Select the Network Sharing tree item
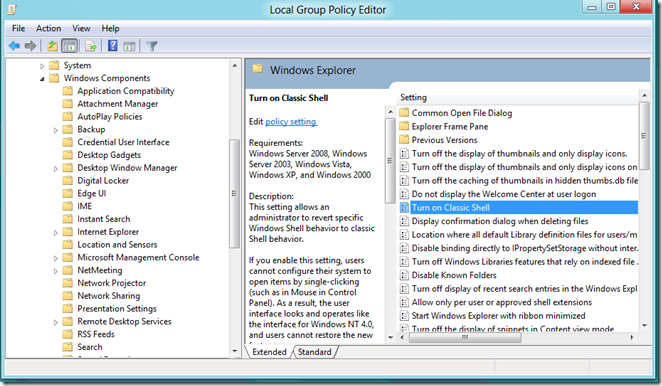662x386 pixels. (x=109, y=296)
